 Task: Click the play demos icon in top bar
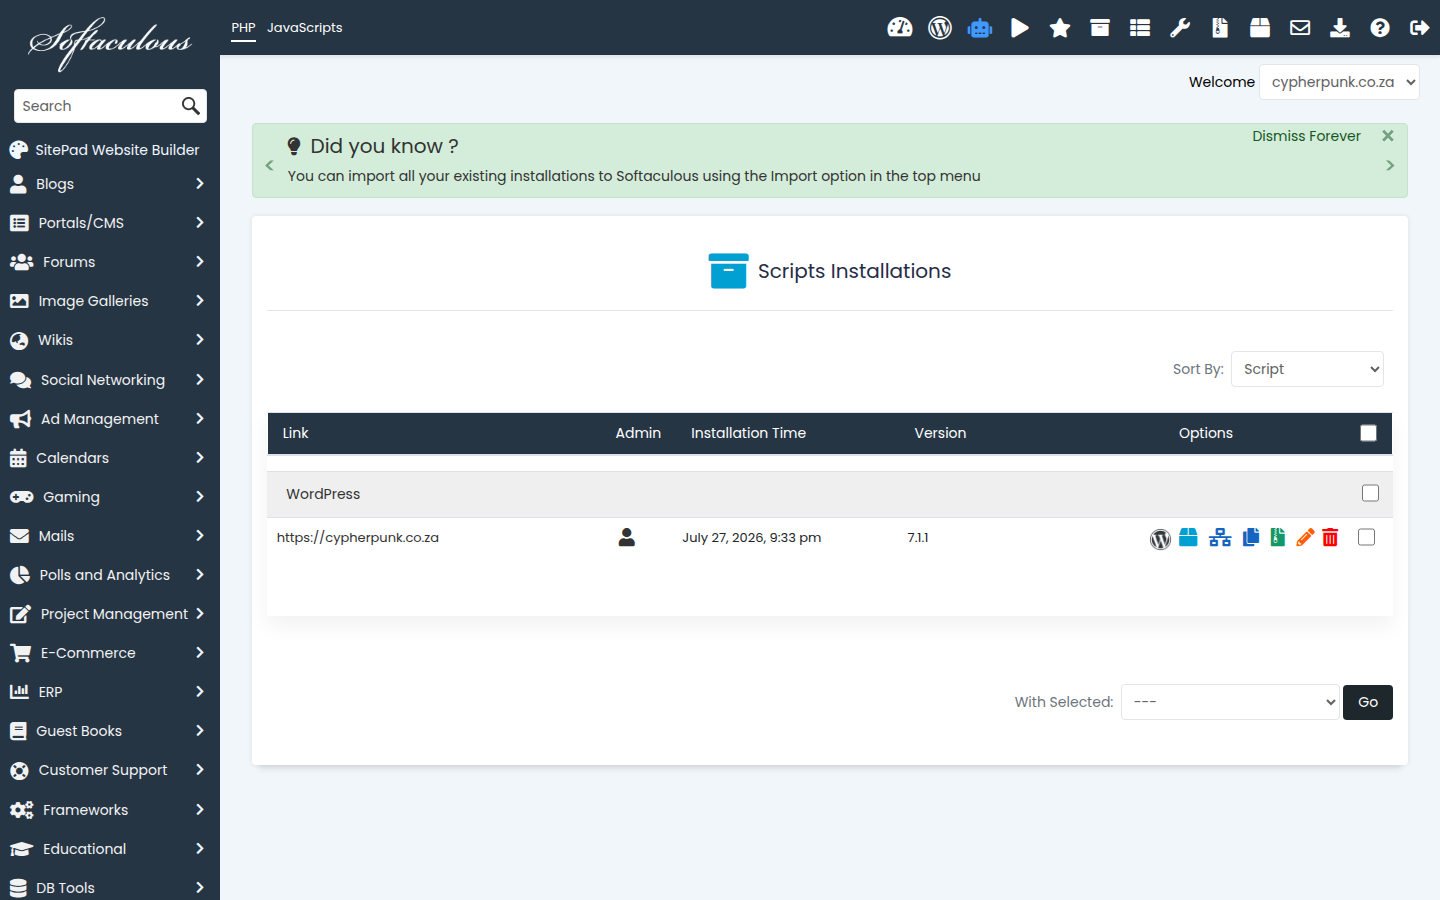(x=1020, y=28)
